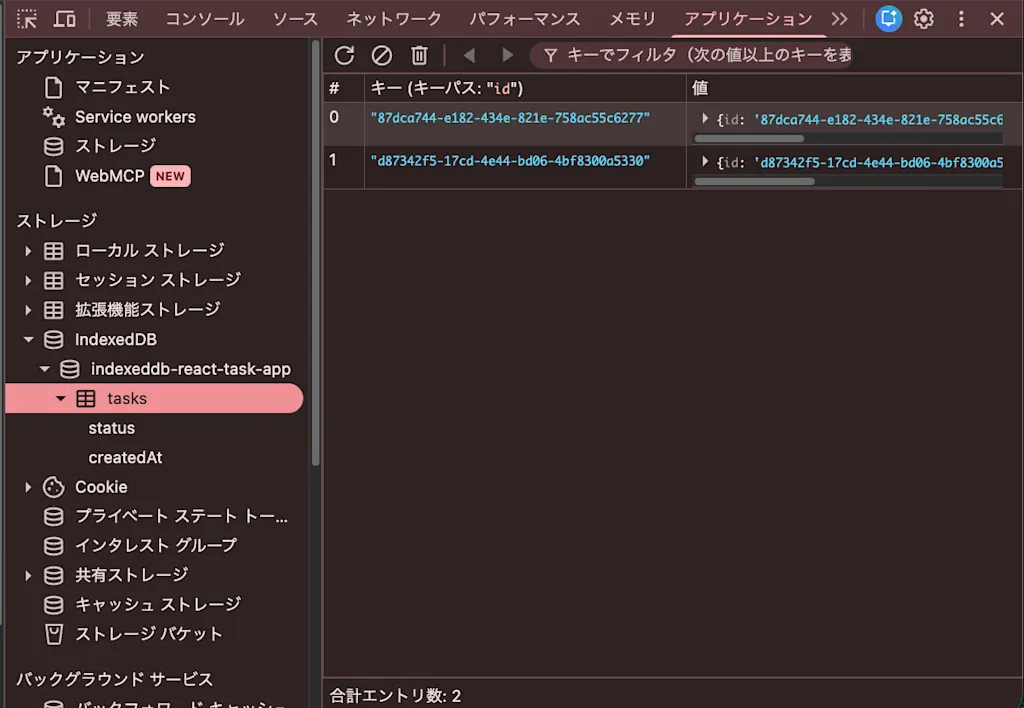Switch to the ネットワーク tab
This screenshot has width=1024, height=708.
point(394,19)
